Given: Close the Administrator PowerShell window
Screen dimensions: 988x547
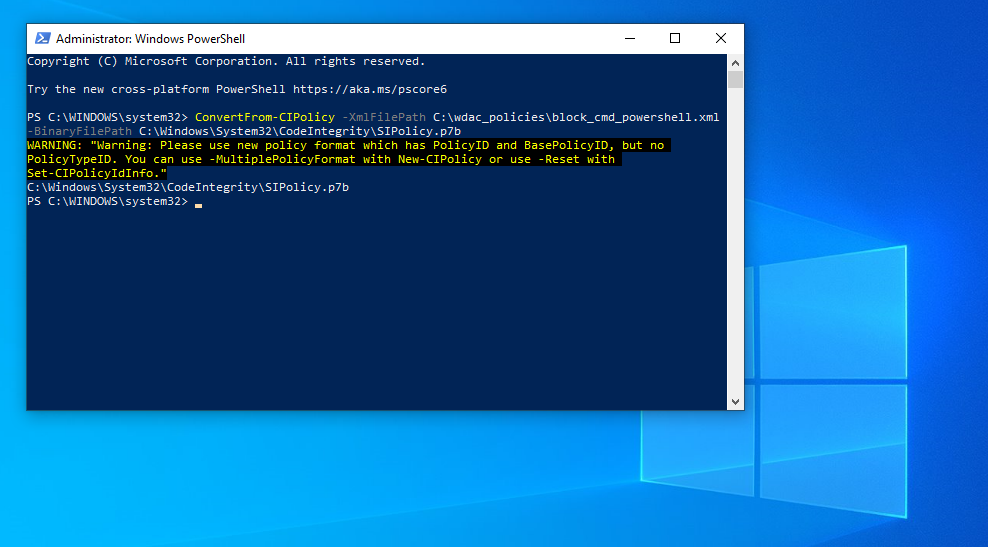Looking at the screenshot, I should coord(721,38).
